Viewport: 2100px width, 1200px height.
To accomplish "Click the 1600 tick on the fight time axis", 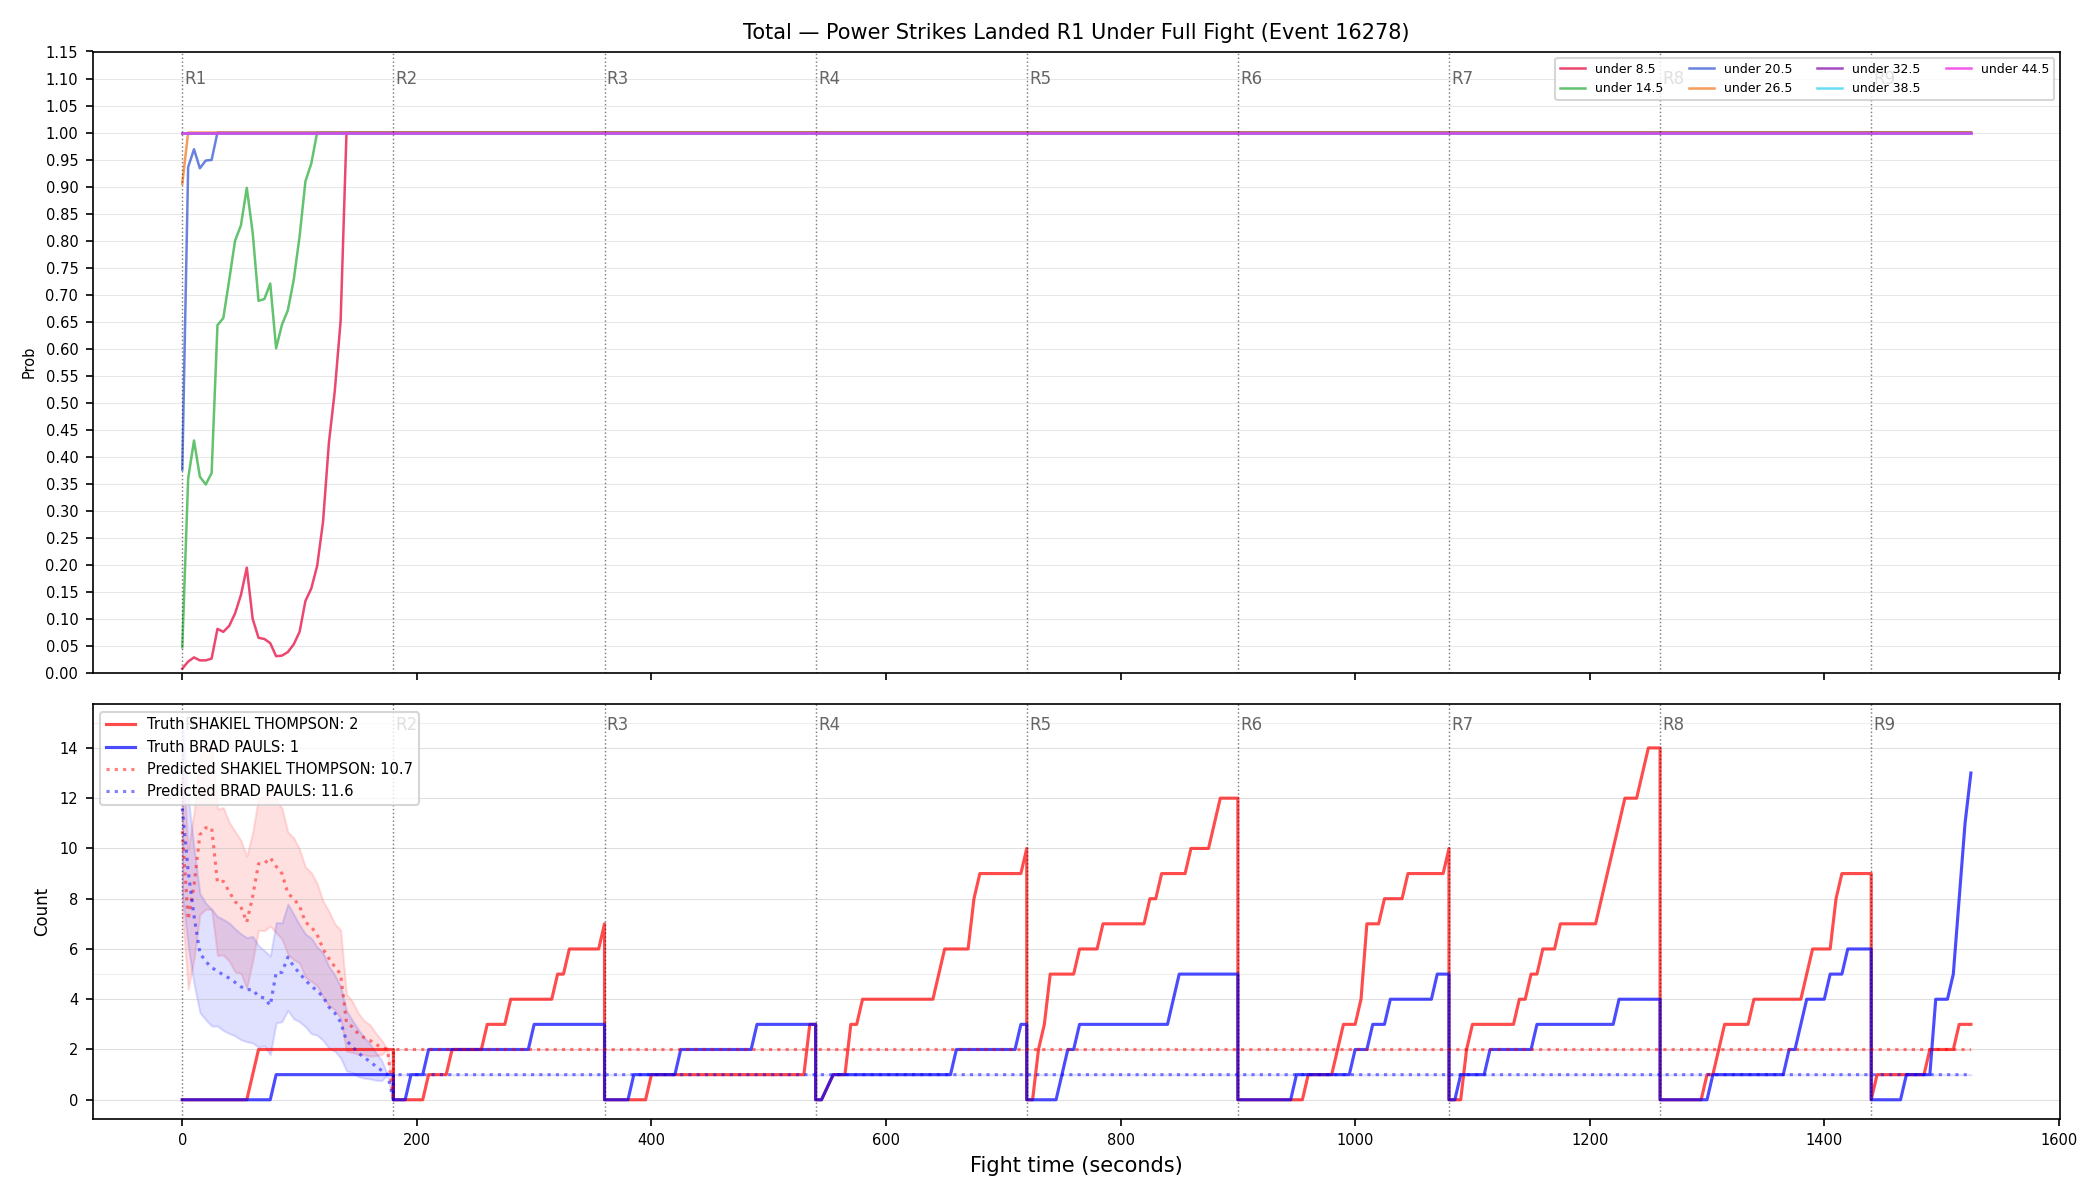I will pyautogui.click(x=2059, y=1140).
